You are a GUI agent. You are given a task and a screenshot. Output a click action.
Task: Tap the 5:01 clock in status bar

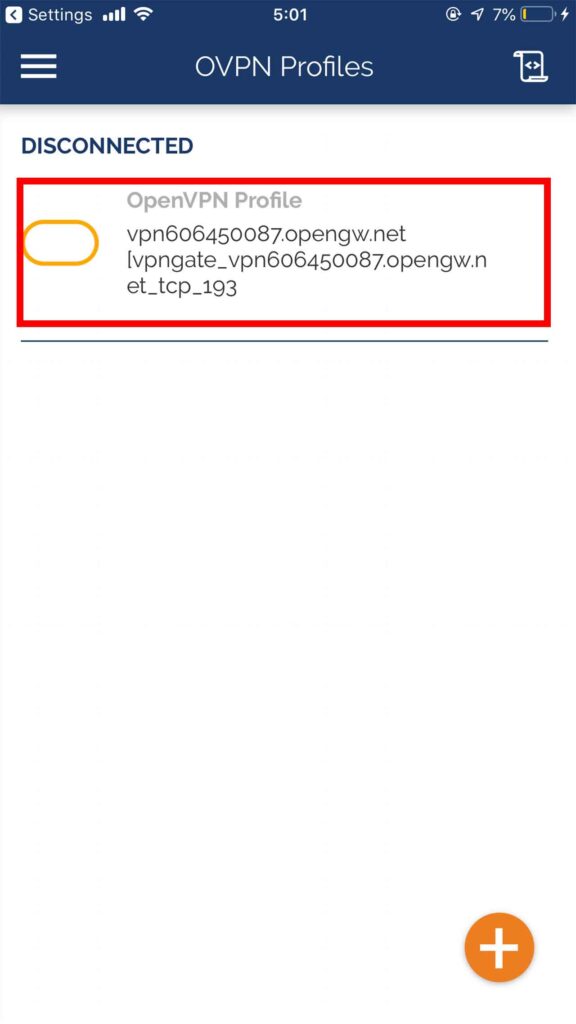(x=290, y=14)
